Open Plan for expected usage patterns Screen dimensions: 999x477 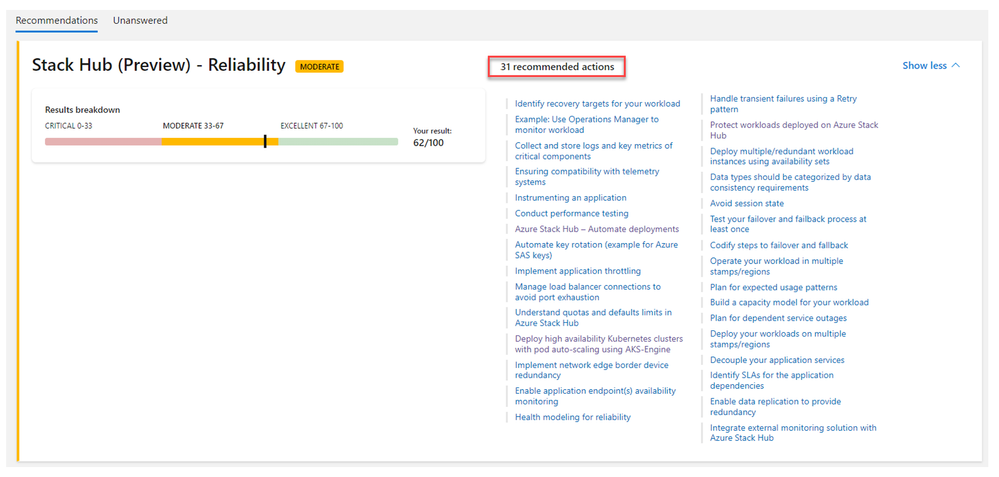(773, 287)
